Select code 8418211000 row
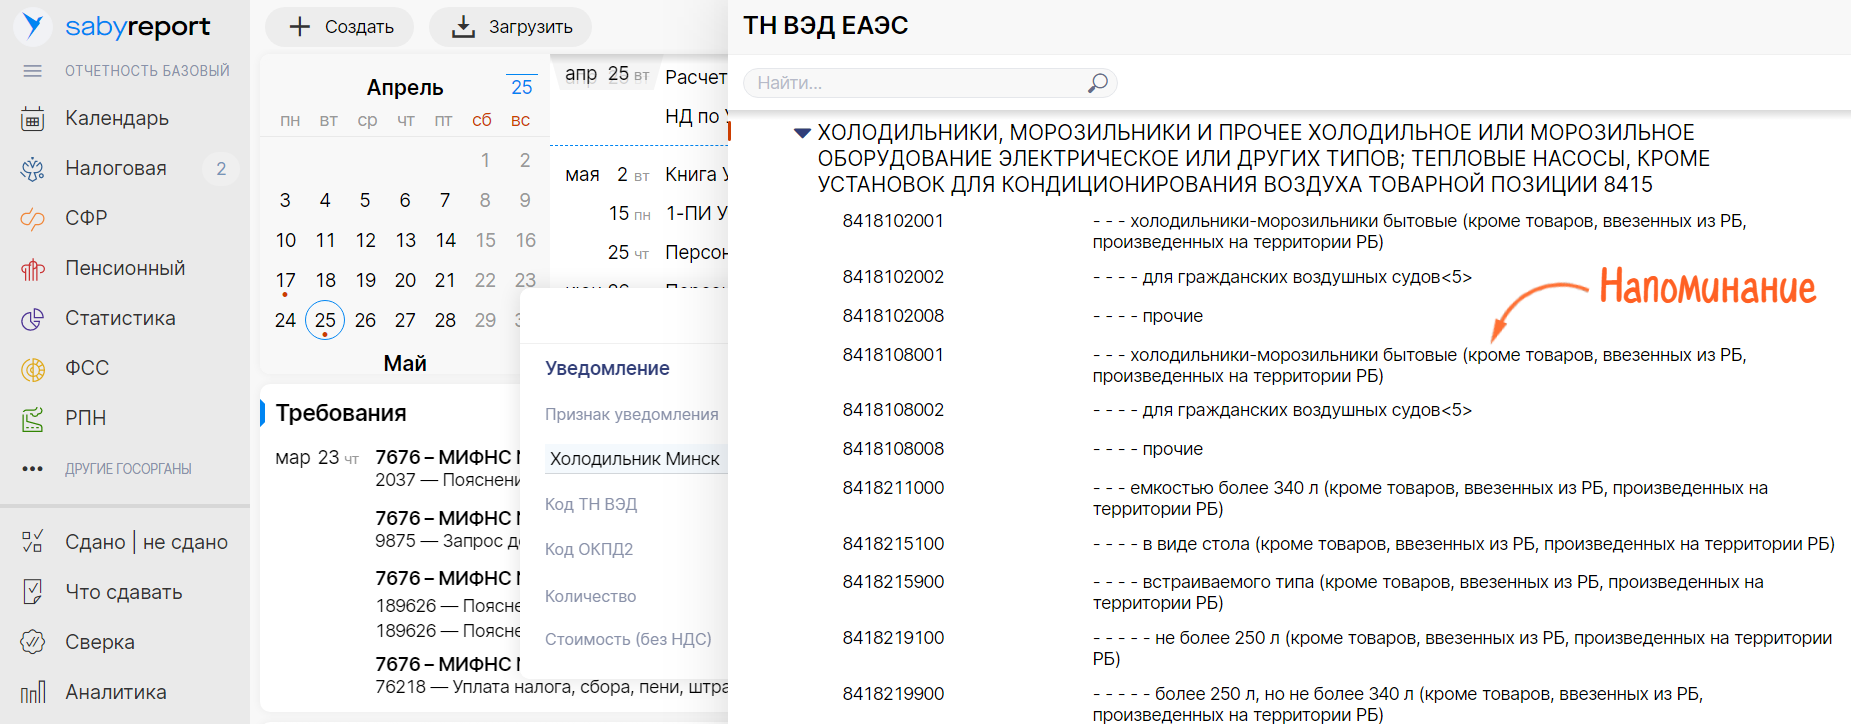 pyautogui.click(x=892, y=488)
